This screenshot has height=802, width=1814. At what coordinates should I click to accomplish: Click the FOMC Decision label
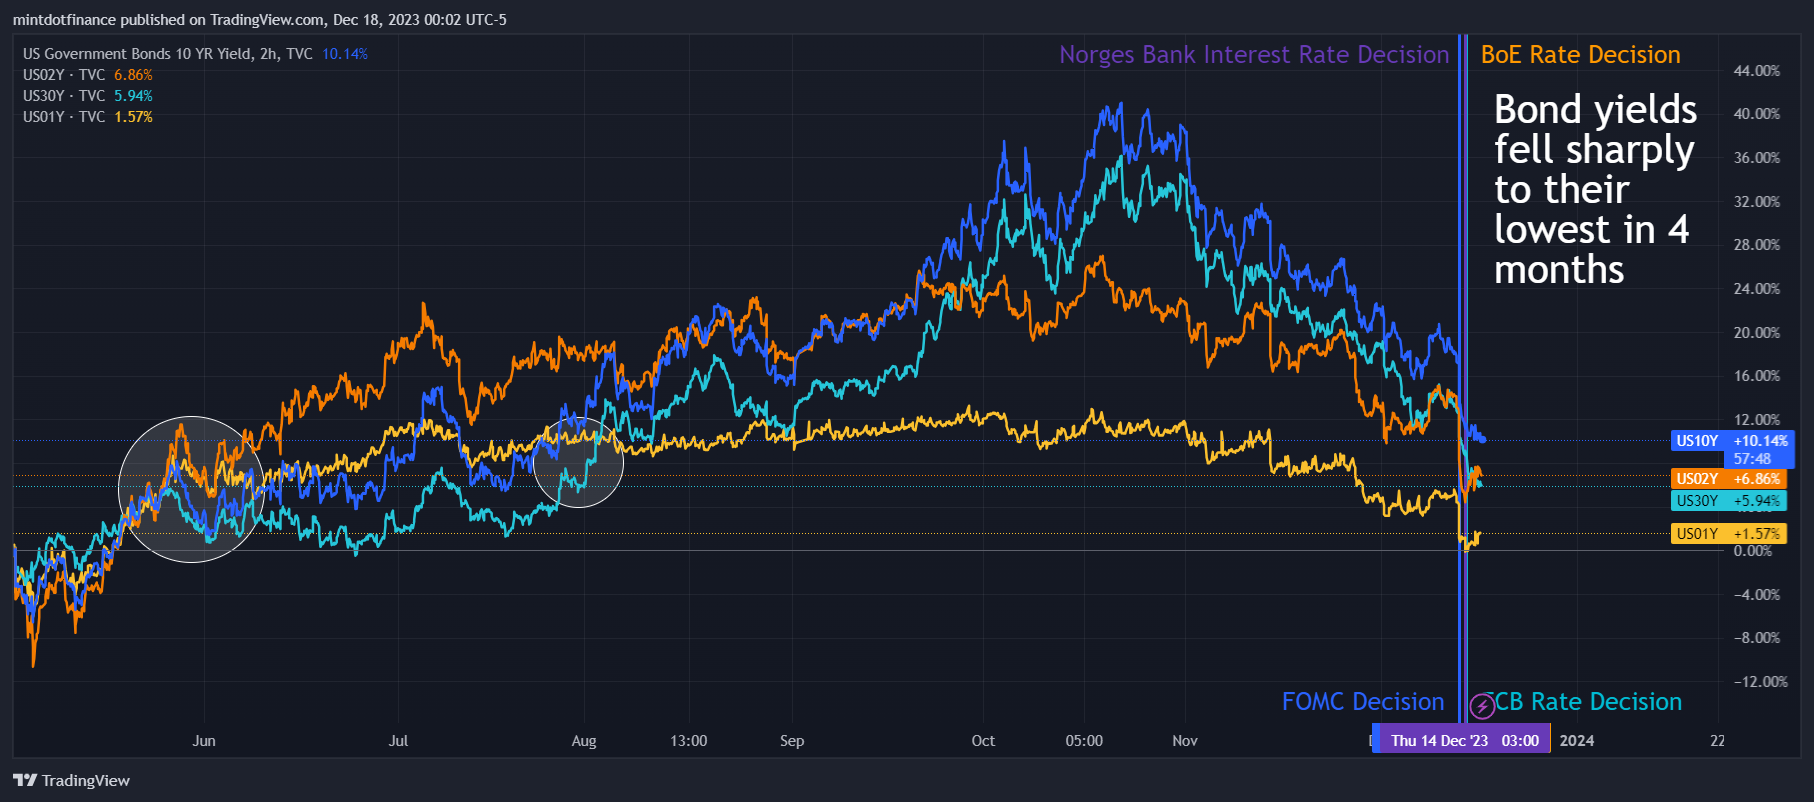click(1363, 702)
